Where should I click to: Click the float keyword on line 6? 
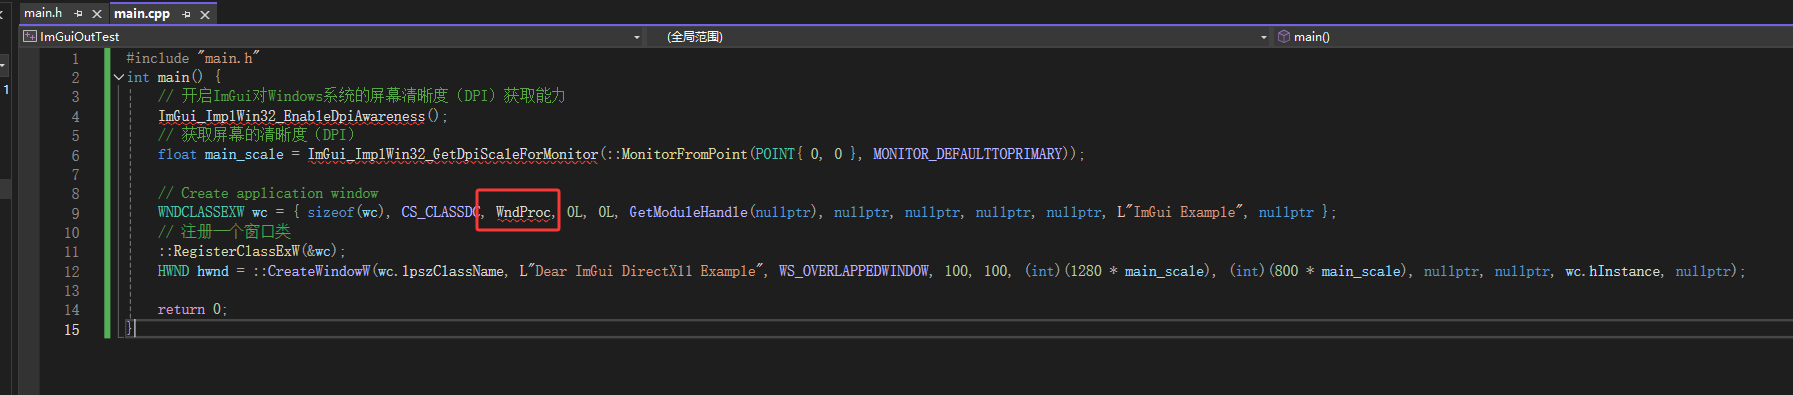(x=177, y=154)
